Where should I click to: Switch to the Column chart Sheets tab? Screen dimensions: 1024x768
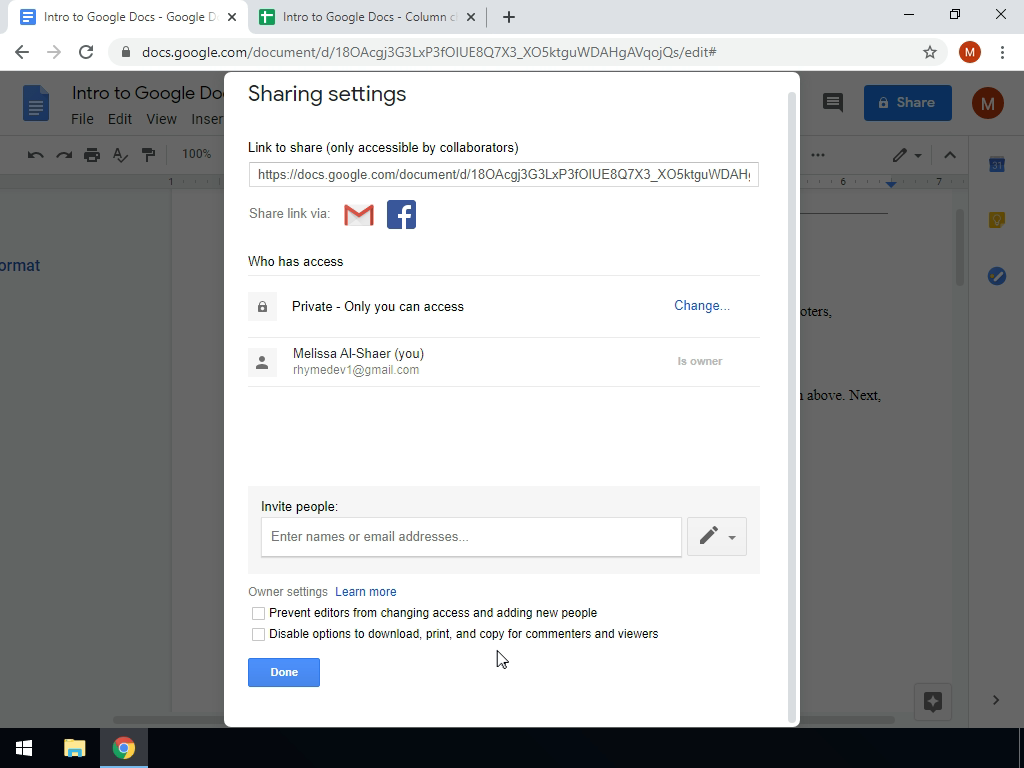coord(367,17)
